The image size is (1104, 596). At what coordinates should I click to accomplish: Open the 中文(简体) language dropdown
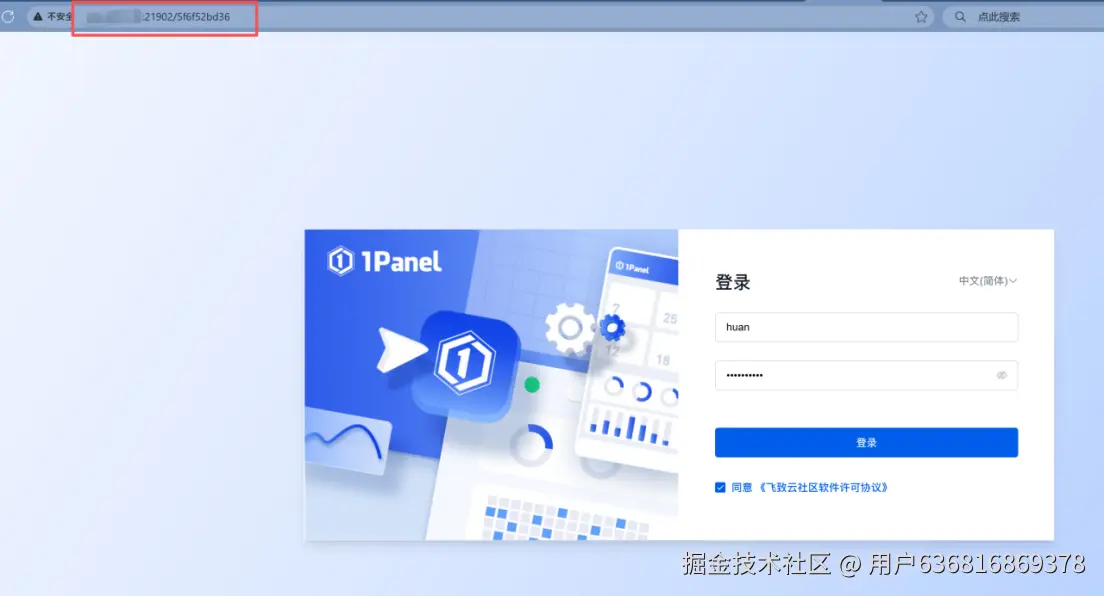pos(987,281)
